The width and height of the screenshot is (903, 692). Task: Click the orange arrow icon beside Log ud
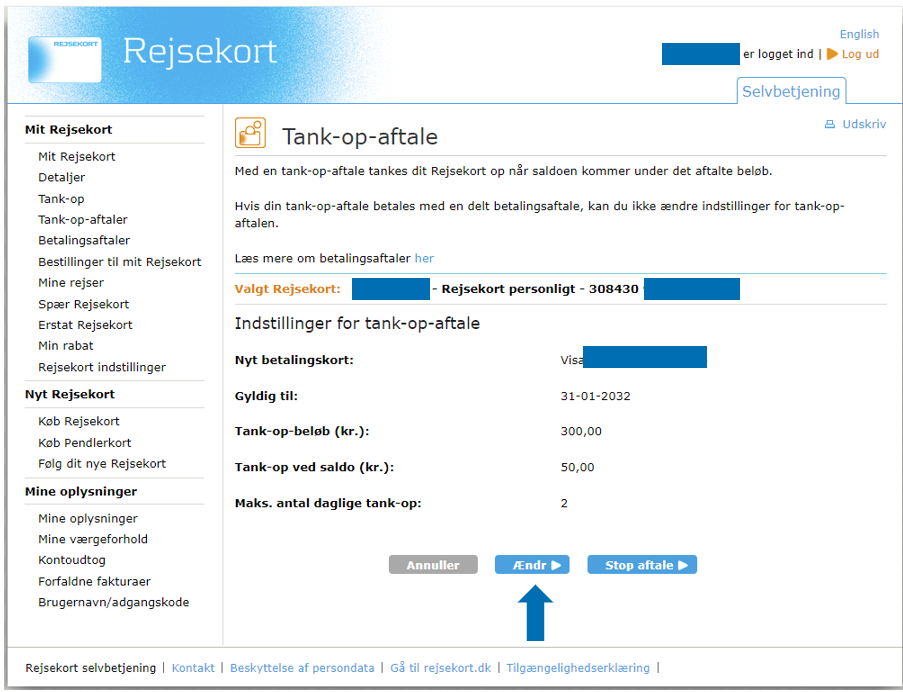(832, 54)
